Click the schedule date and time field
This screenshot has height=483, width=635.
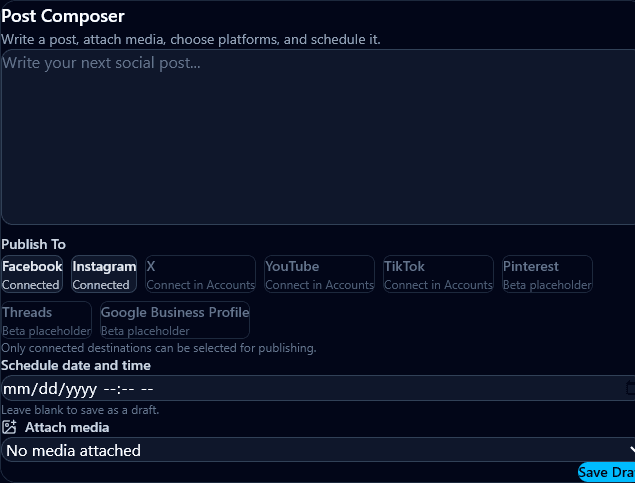tap(318, 388)
